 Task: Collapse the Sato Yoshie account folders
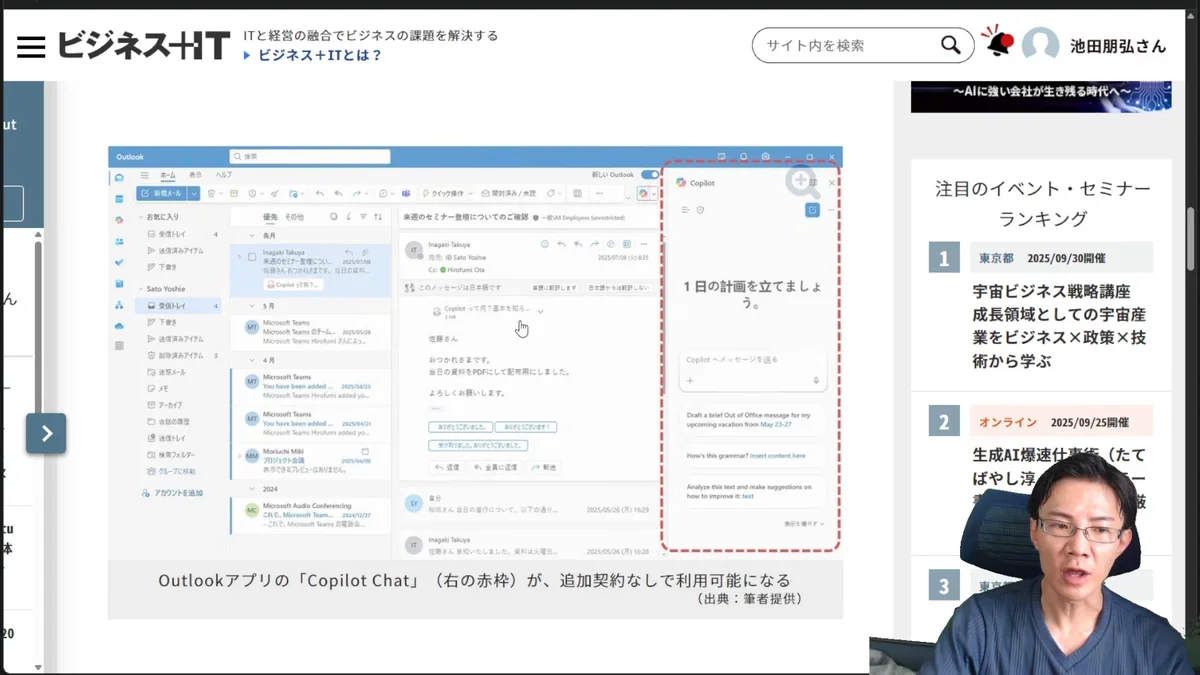140,289
